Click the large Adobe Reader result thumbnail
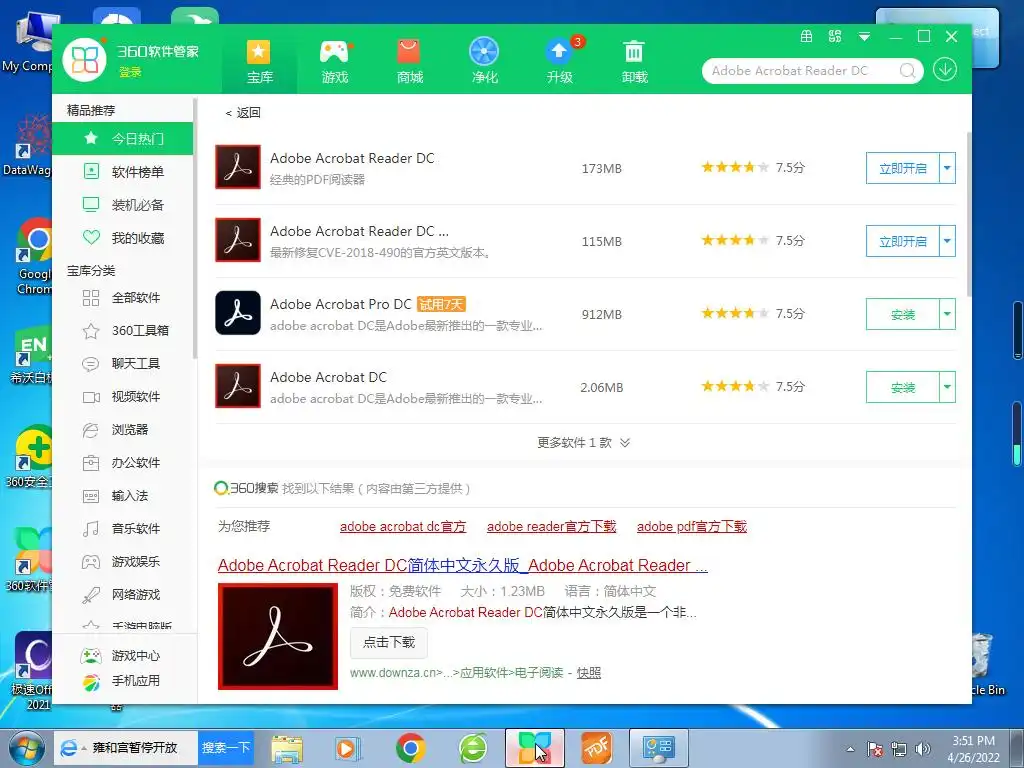 pyautogui.click(x=278, y=636)
